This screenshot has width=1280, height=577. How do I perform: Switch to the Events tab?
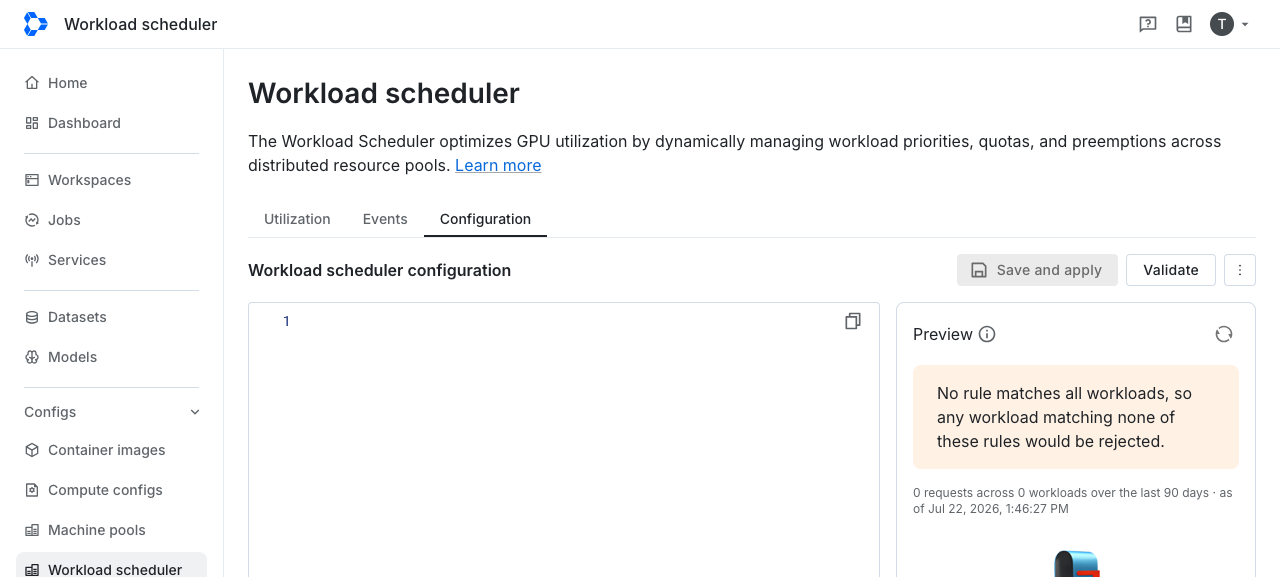point(385,219)
